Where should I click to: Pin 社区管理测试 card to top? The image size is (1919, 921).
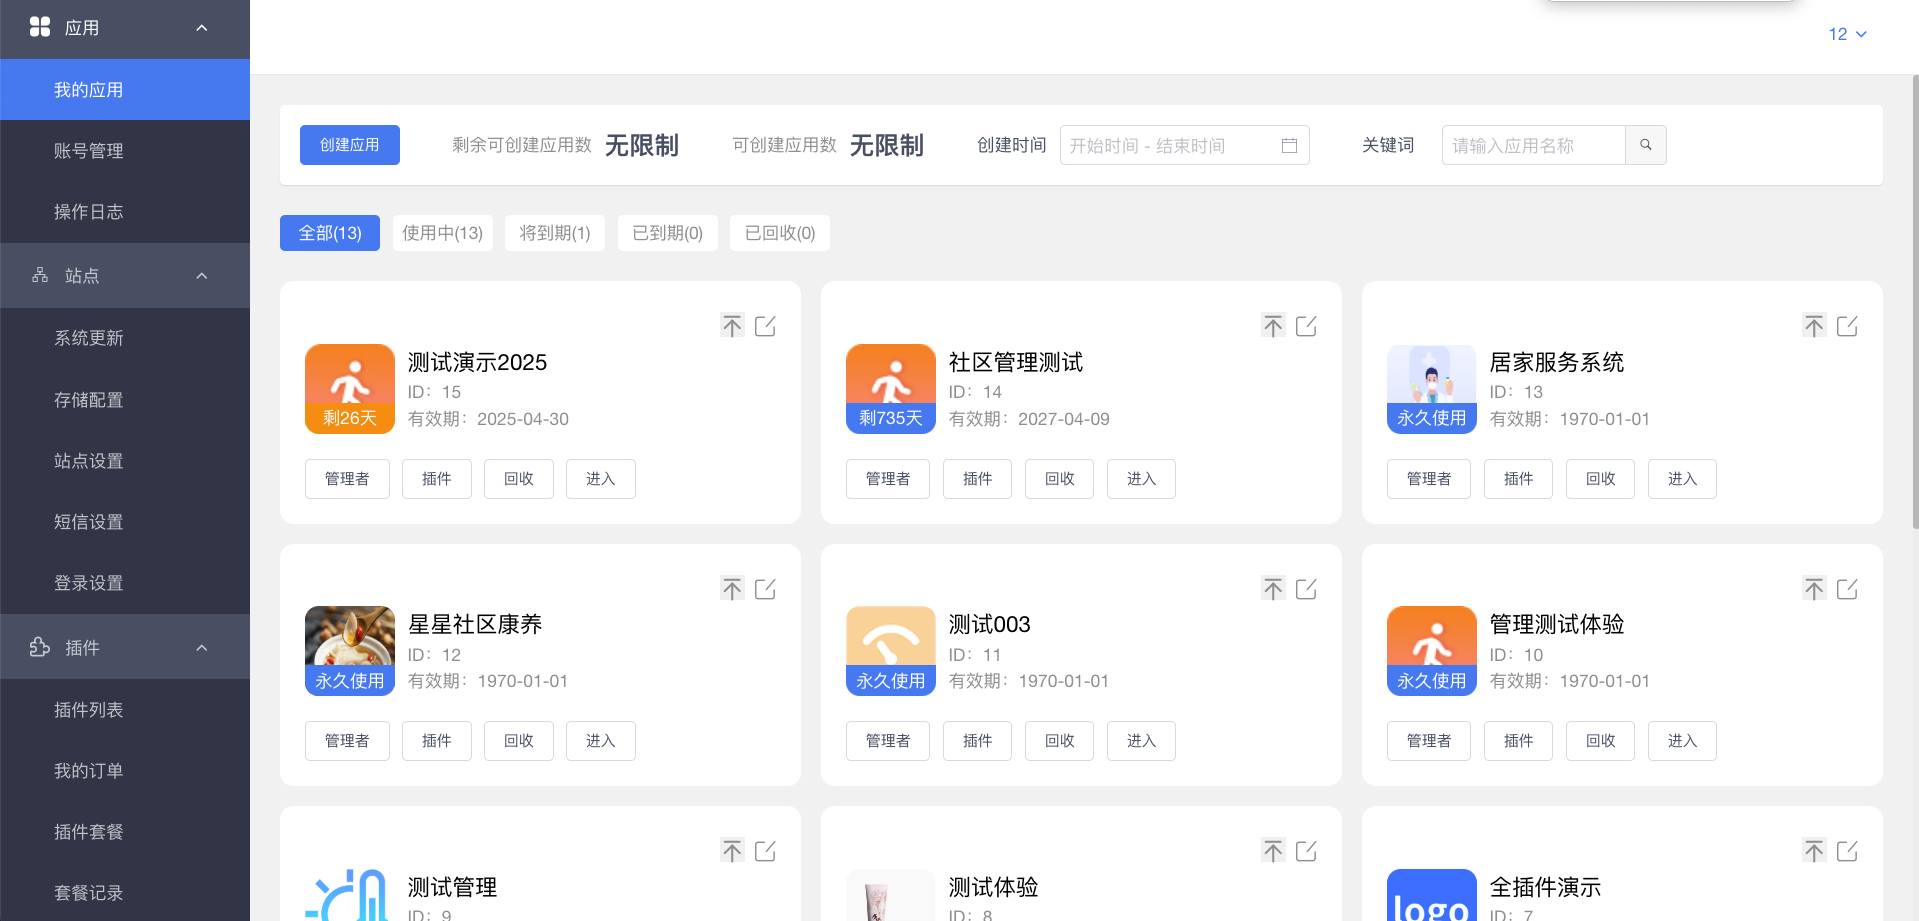pos(1273,326)
